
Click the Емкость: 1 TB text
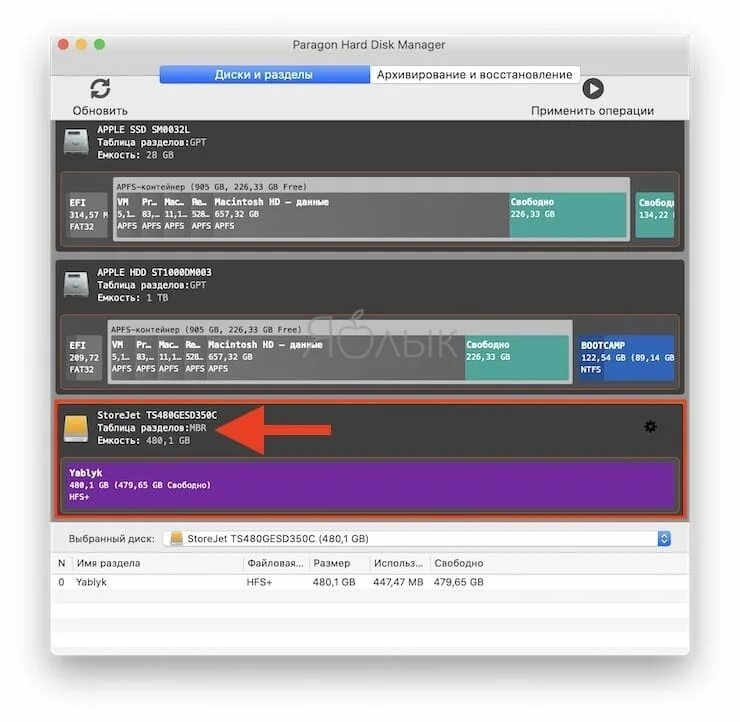coord(133,298)
